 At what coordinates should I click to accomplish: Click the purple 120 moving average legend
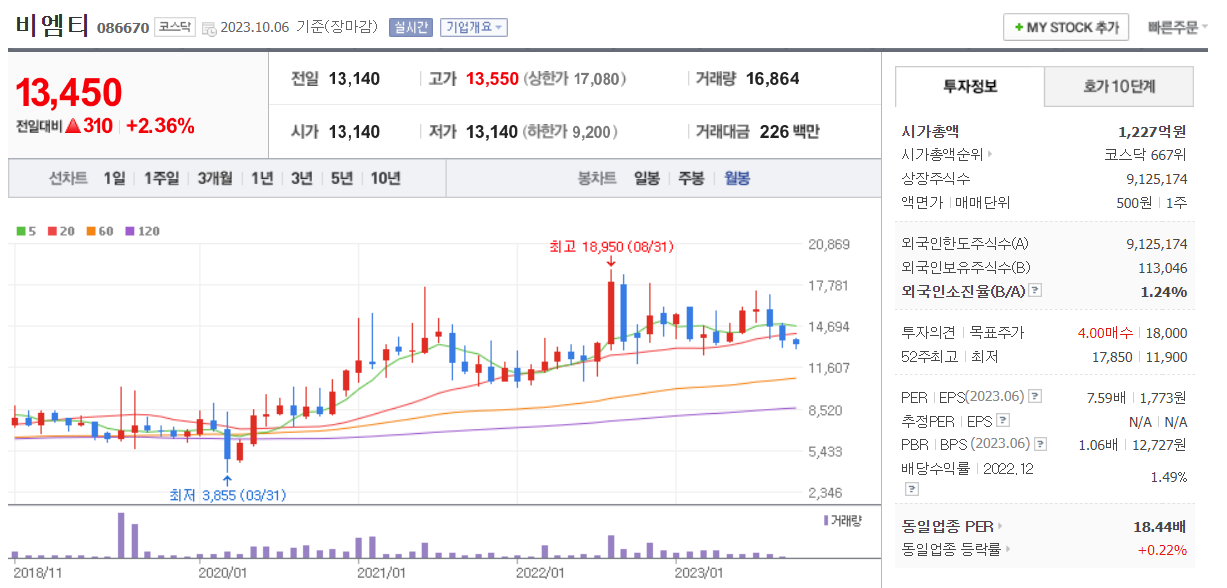[143, 231]
